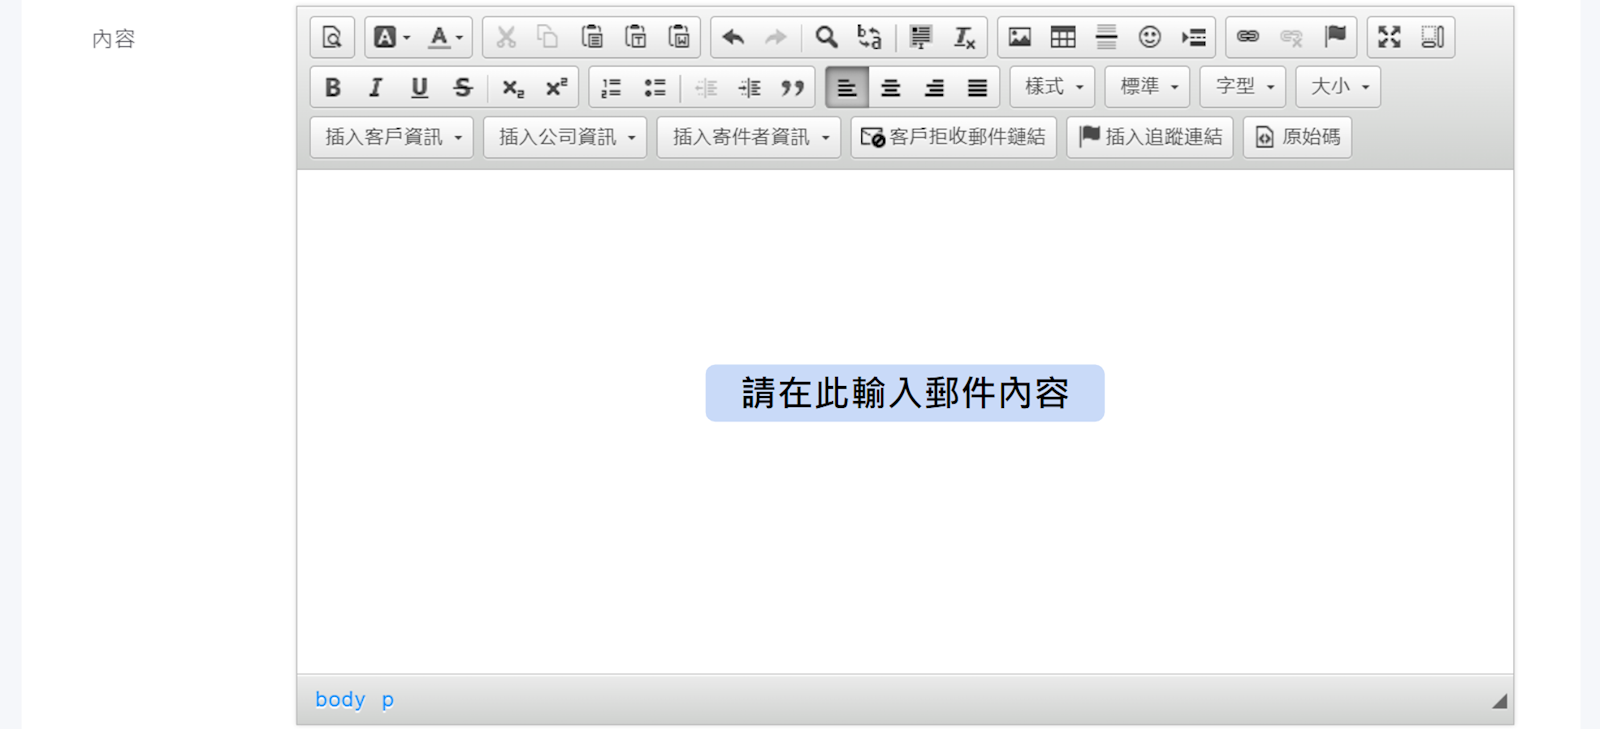Open the 插入公司資訊 menu
The height and width of the screenshot is (729, 1600).
click(x=565, y=137)
